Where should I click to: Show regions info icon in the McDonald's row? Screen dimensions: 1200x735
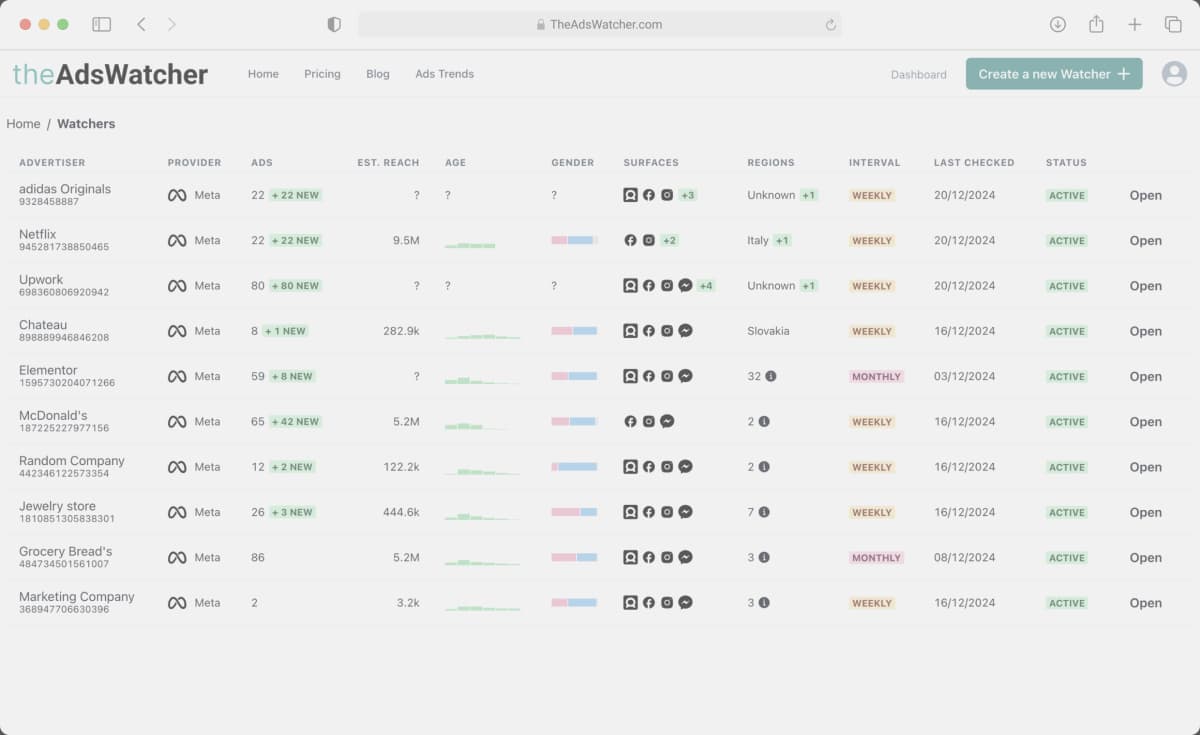[764, 422]
